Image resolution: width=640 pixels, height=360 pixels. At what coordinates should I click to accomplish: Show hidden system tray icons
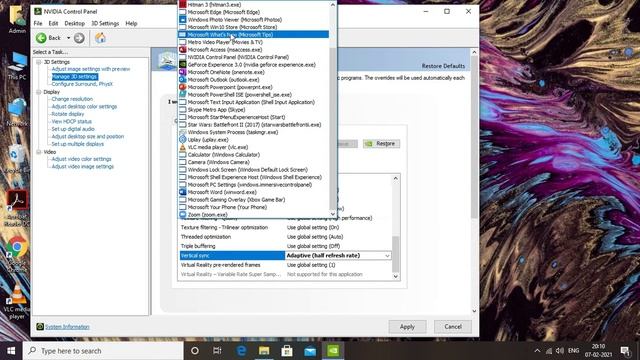click(537, 351)
